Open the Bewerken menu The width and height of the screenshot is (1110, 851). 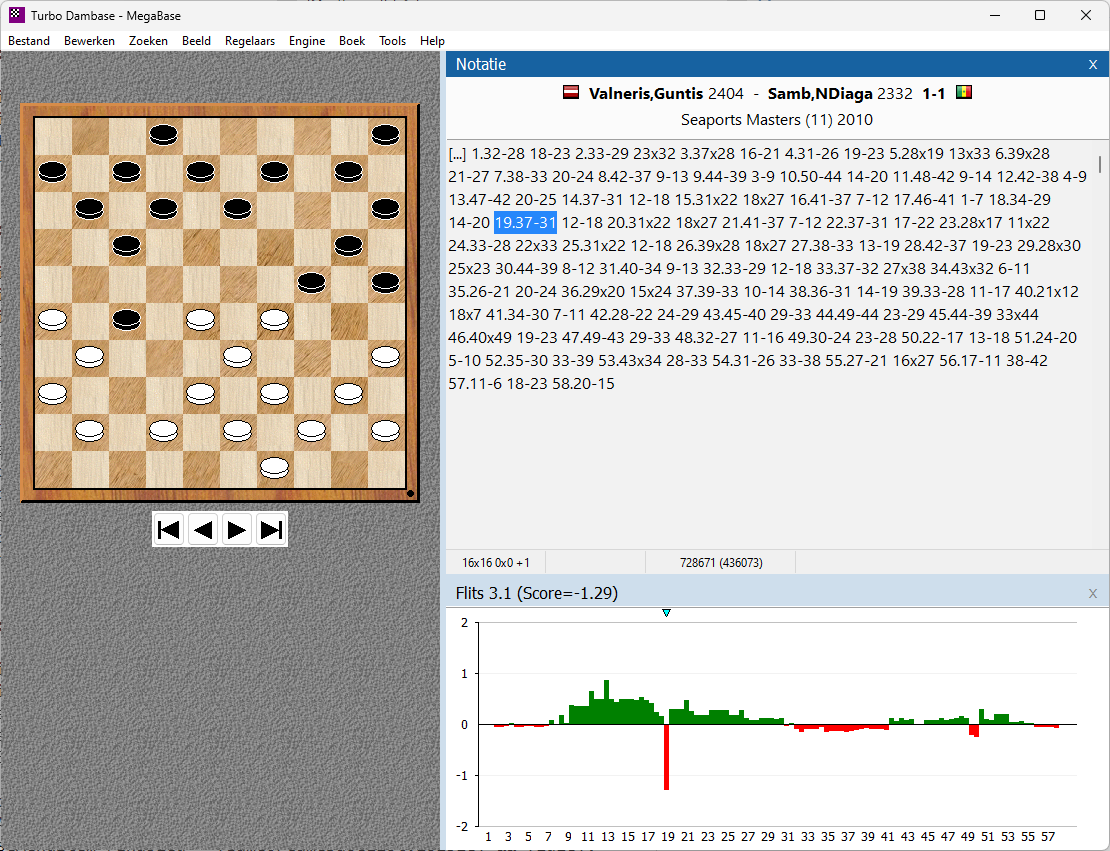(x=89, y=41)
